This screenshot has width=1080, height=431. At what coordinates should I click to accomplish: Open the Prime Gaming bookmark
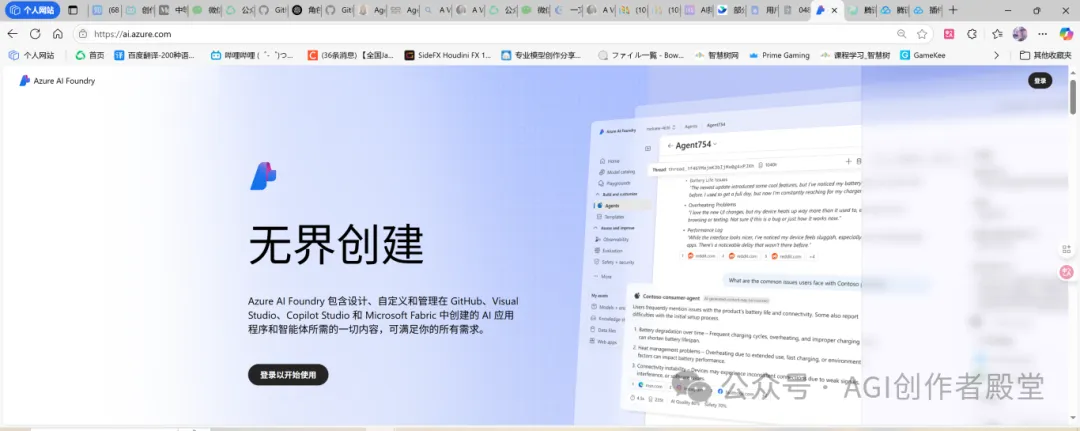779,55
